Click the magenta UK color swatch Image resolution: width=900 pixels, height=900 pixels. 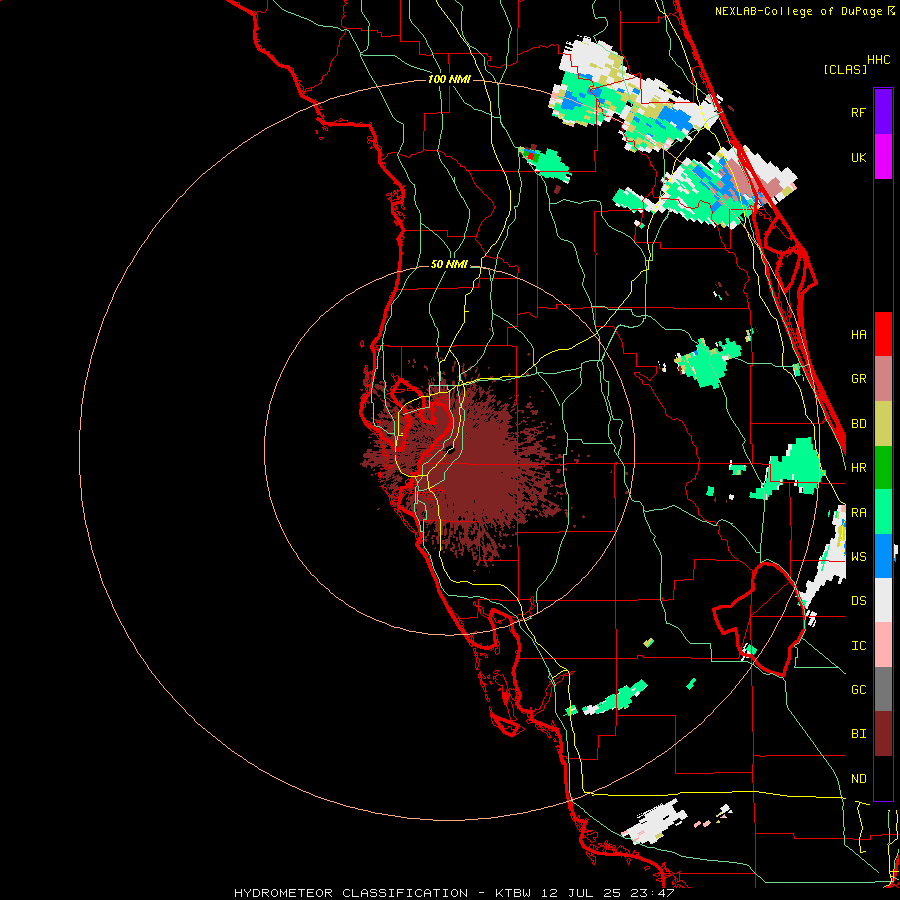click(883, 156)
